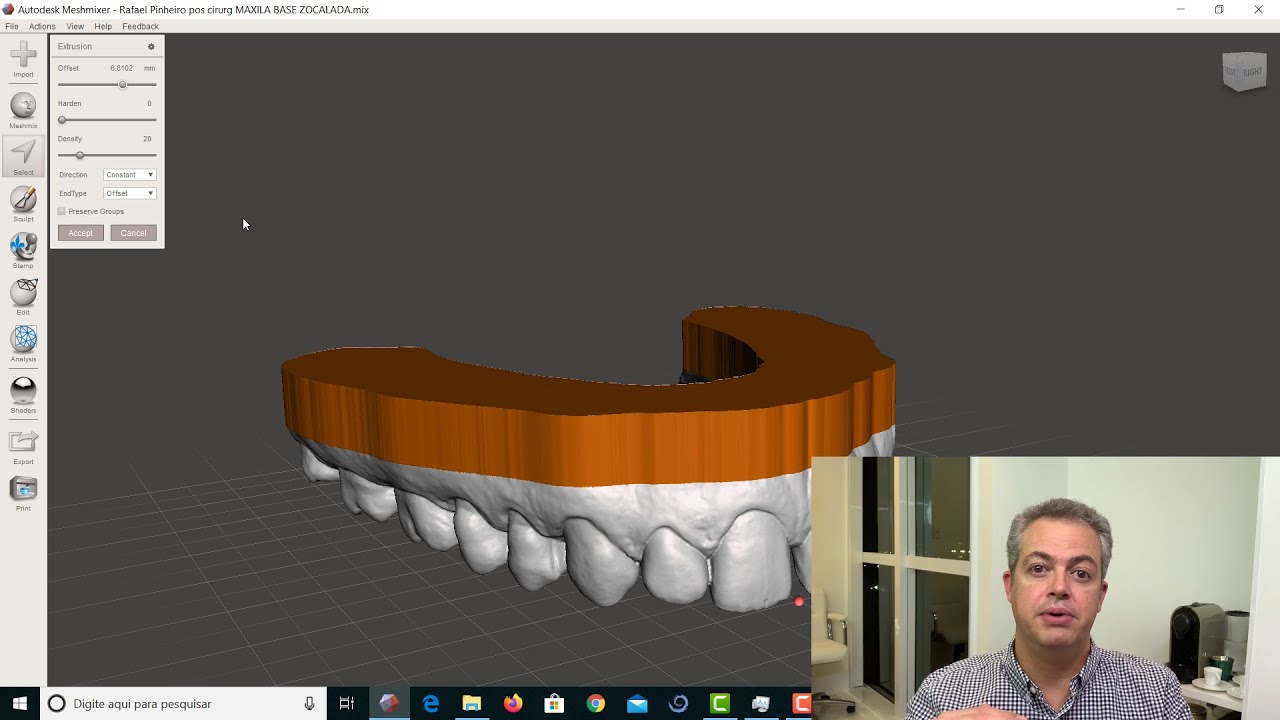
Task: Open Extrusion panel gear settings
Action: point(152,46)
